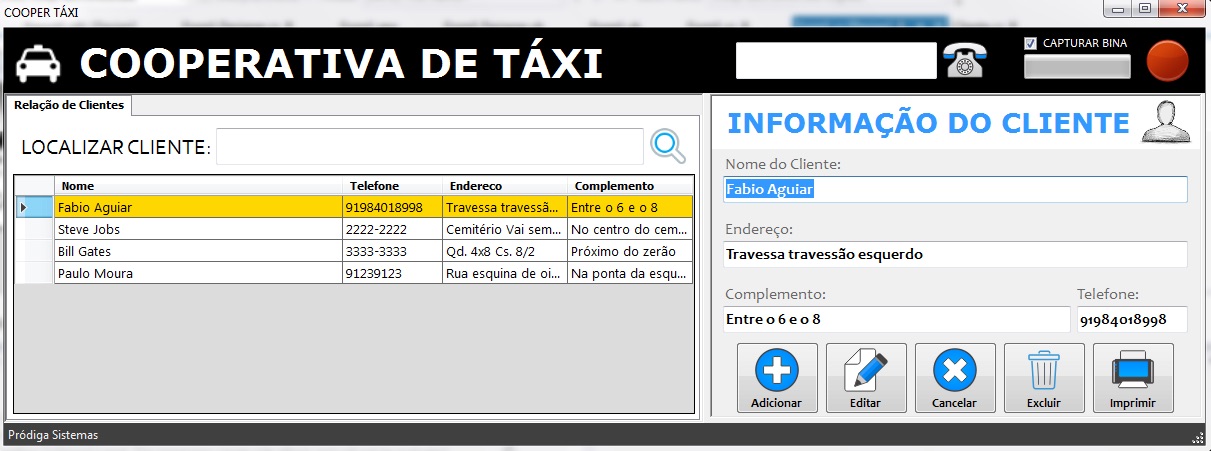
Task: Click cell Na ponta da esqu...
Action: click(630, 273)
